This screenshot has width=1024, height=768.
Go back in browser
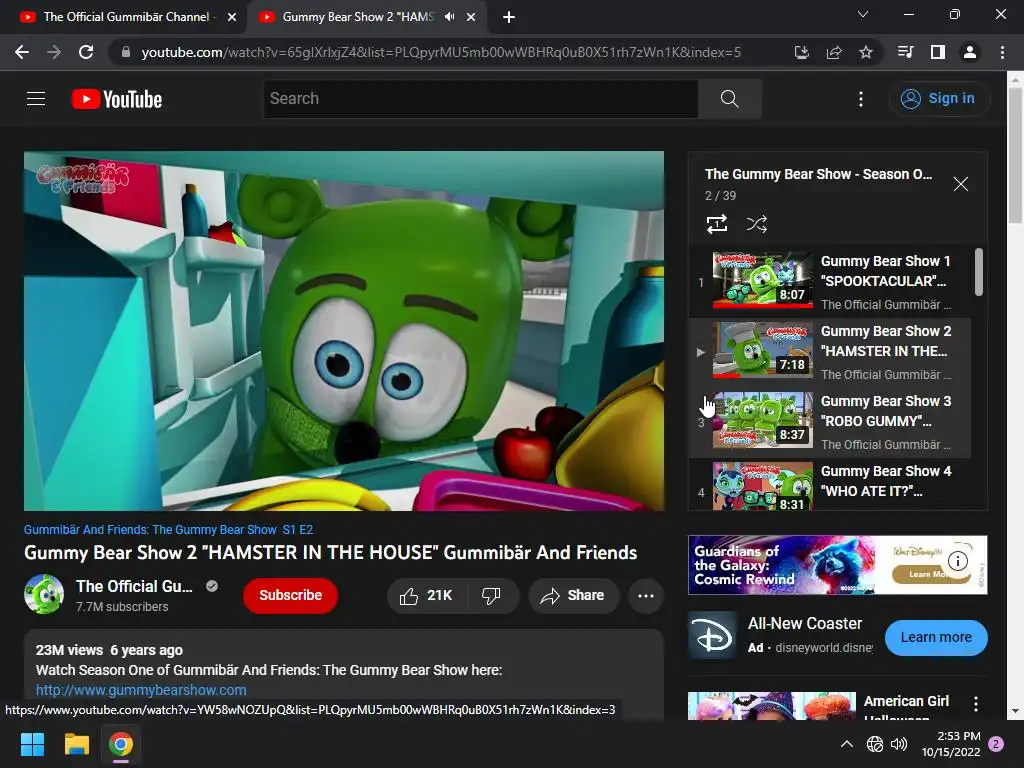click(22, 52)
